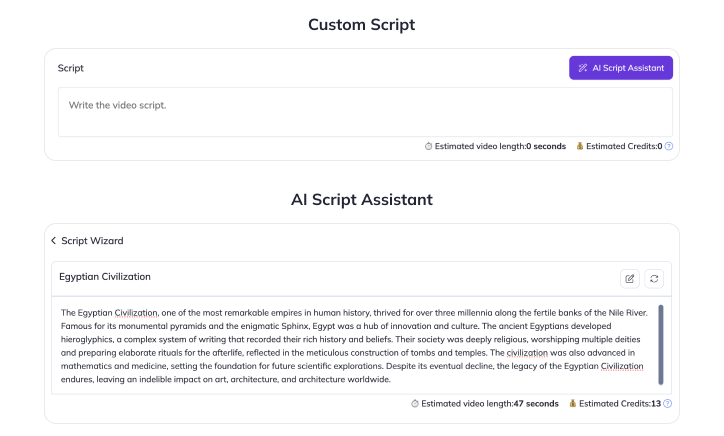This screenshot has height=436, width=724.
Task: Click inside the generated Egyptian script paragraph
Action: (350, 345)
